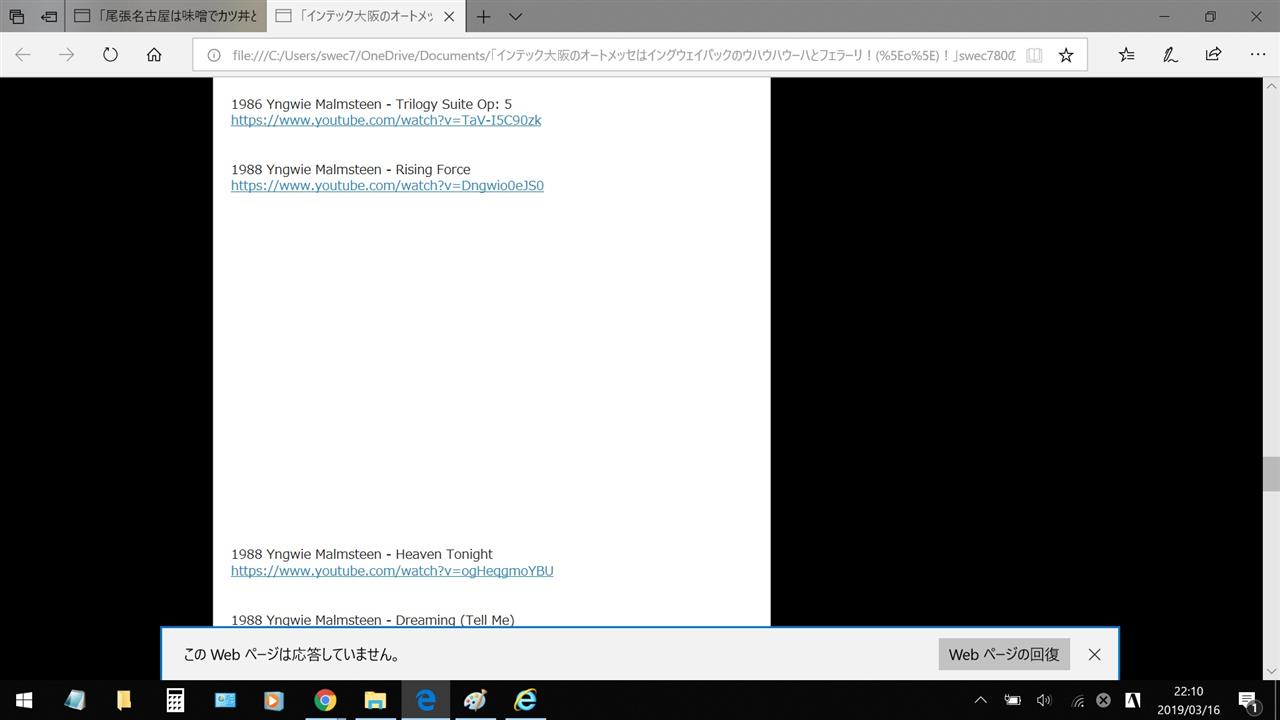Viewport: 1280px width, 720px height.
Task: Click the IME input mode indicator
Action: click(1133, 700)
